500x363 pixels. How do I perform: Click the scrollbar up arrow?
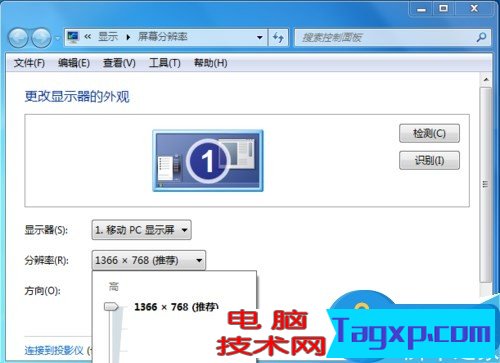pos(486,80)
